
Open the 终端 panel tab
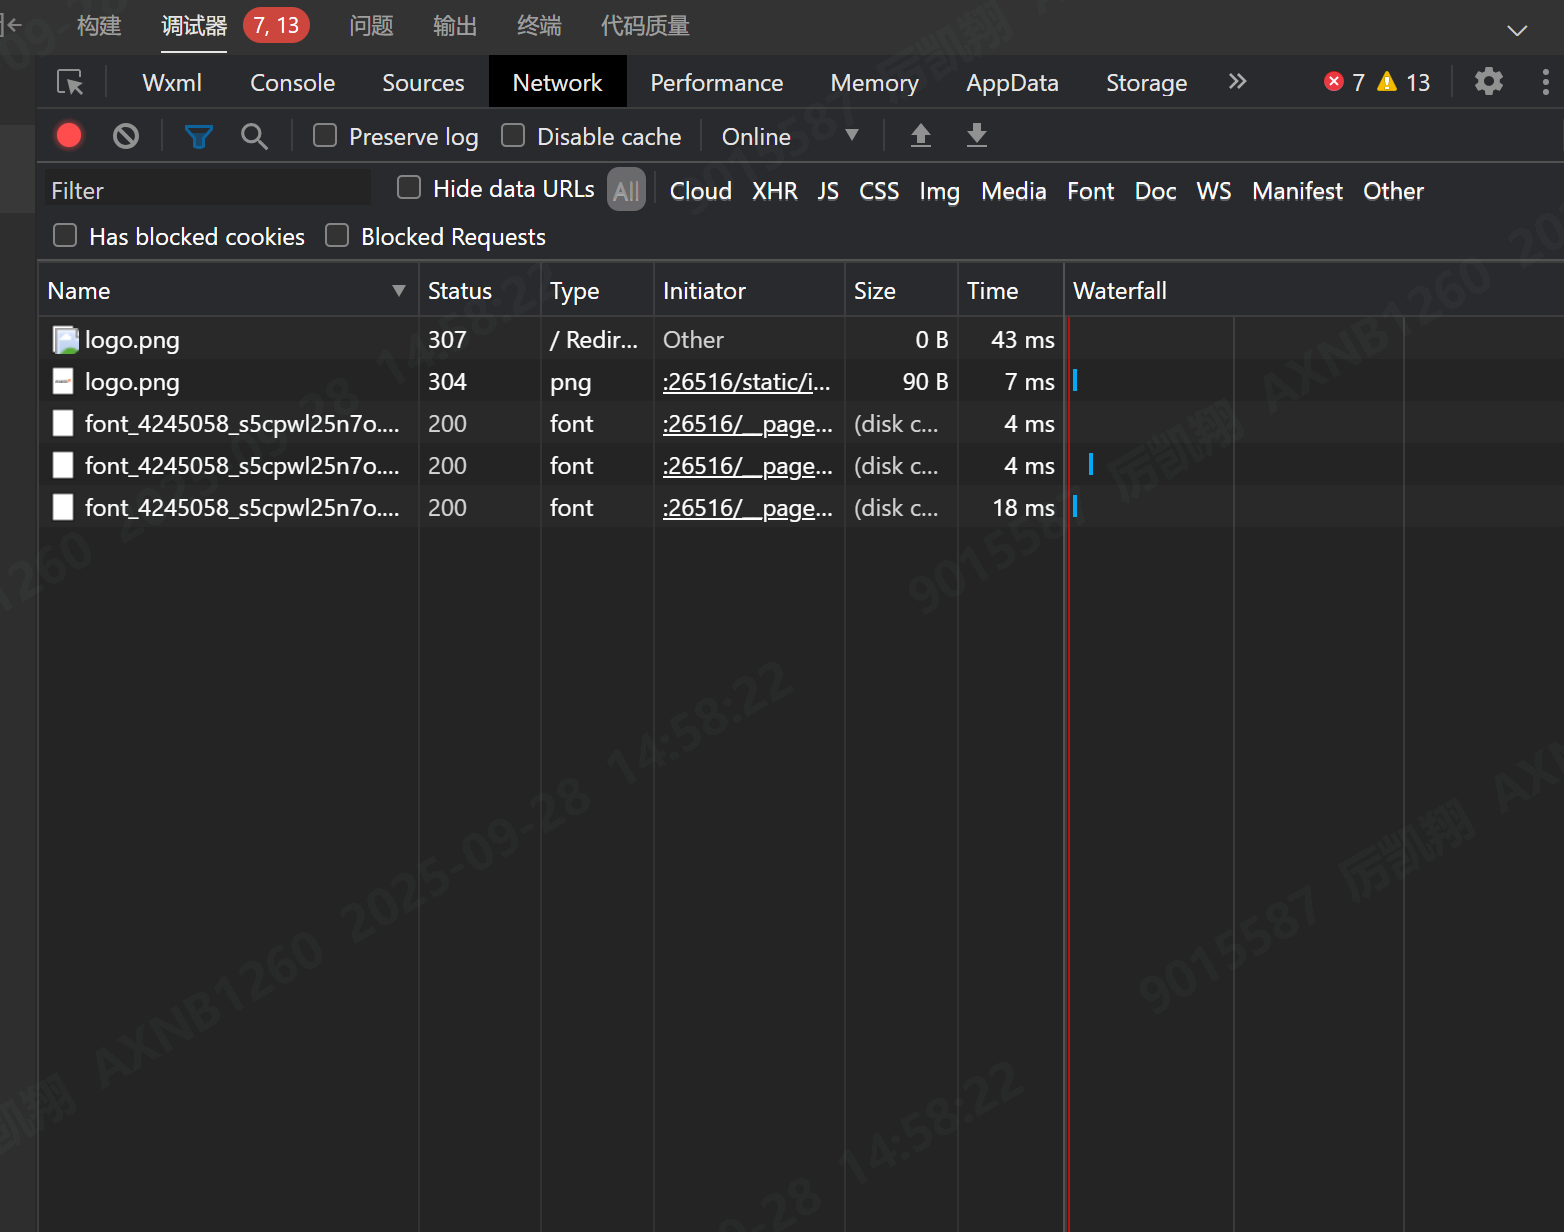coord(539,26)
